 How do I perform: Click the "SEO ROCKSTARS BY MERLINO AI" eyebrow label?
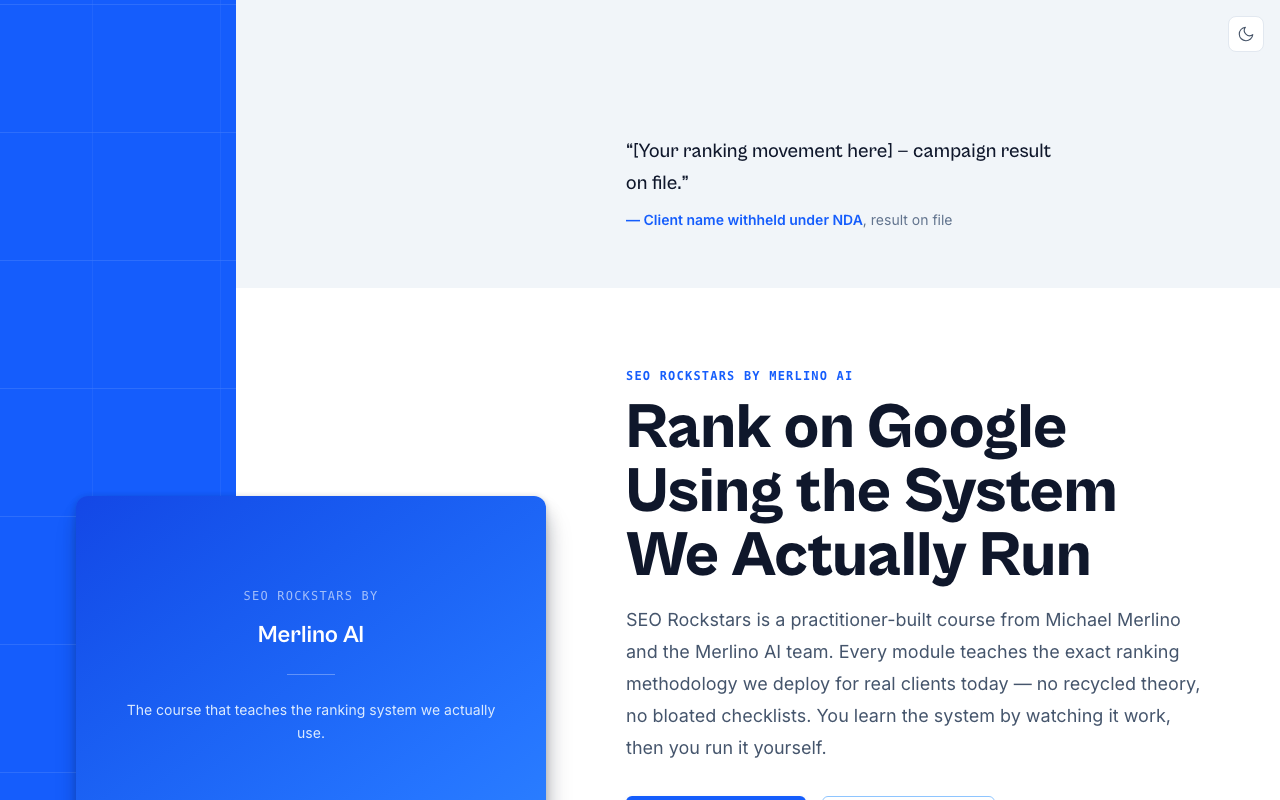point(739,376)
